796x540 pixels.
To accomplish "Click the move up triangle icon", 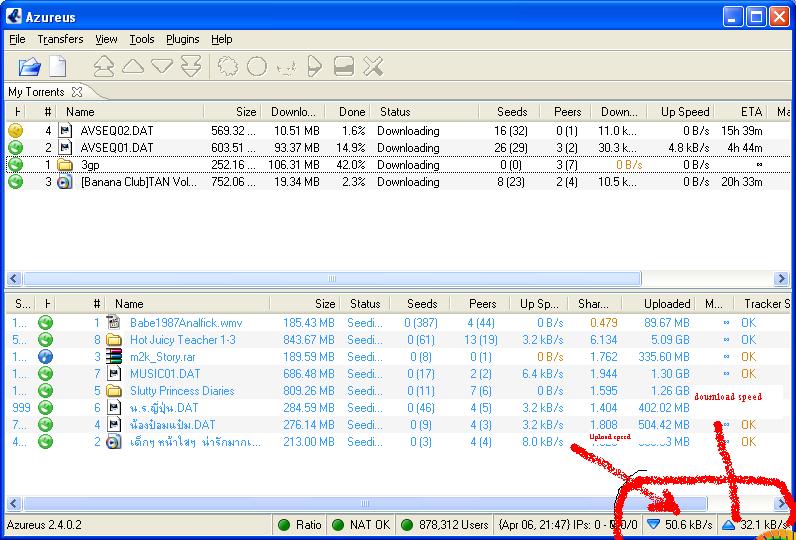I will tap(133, 65).
